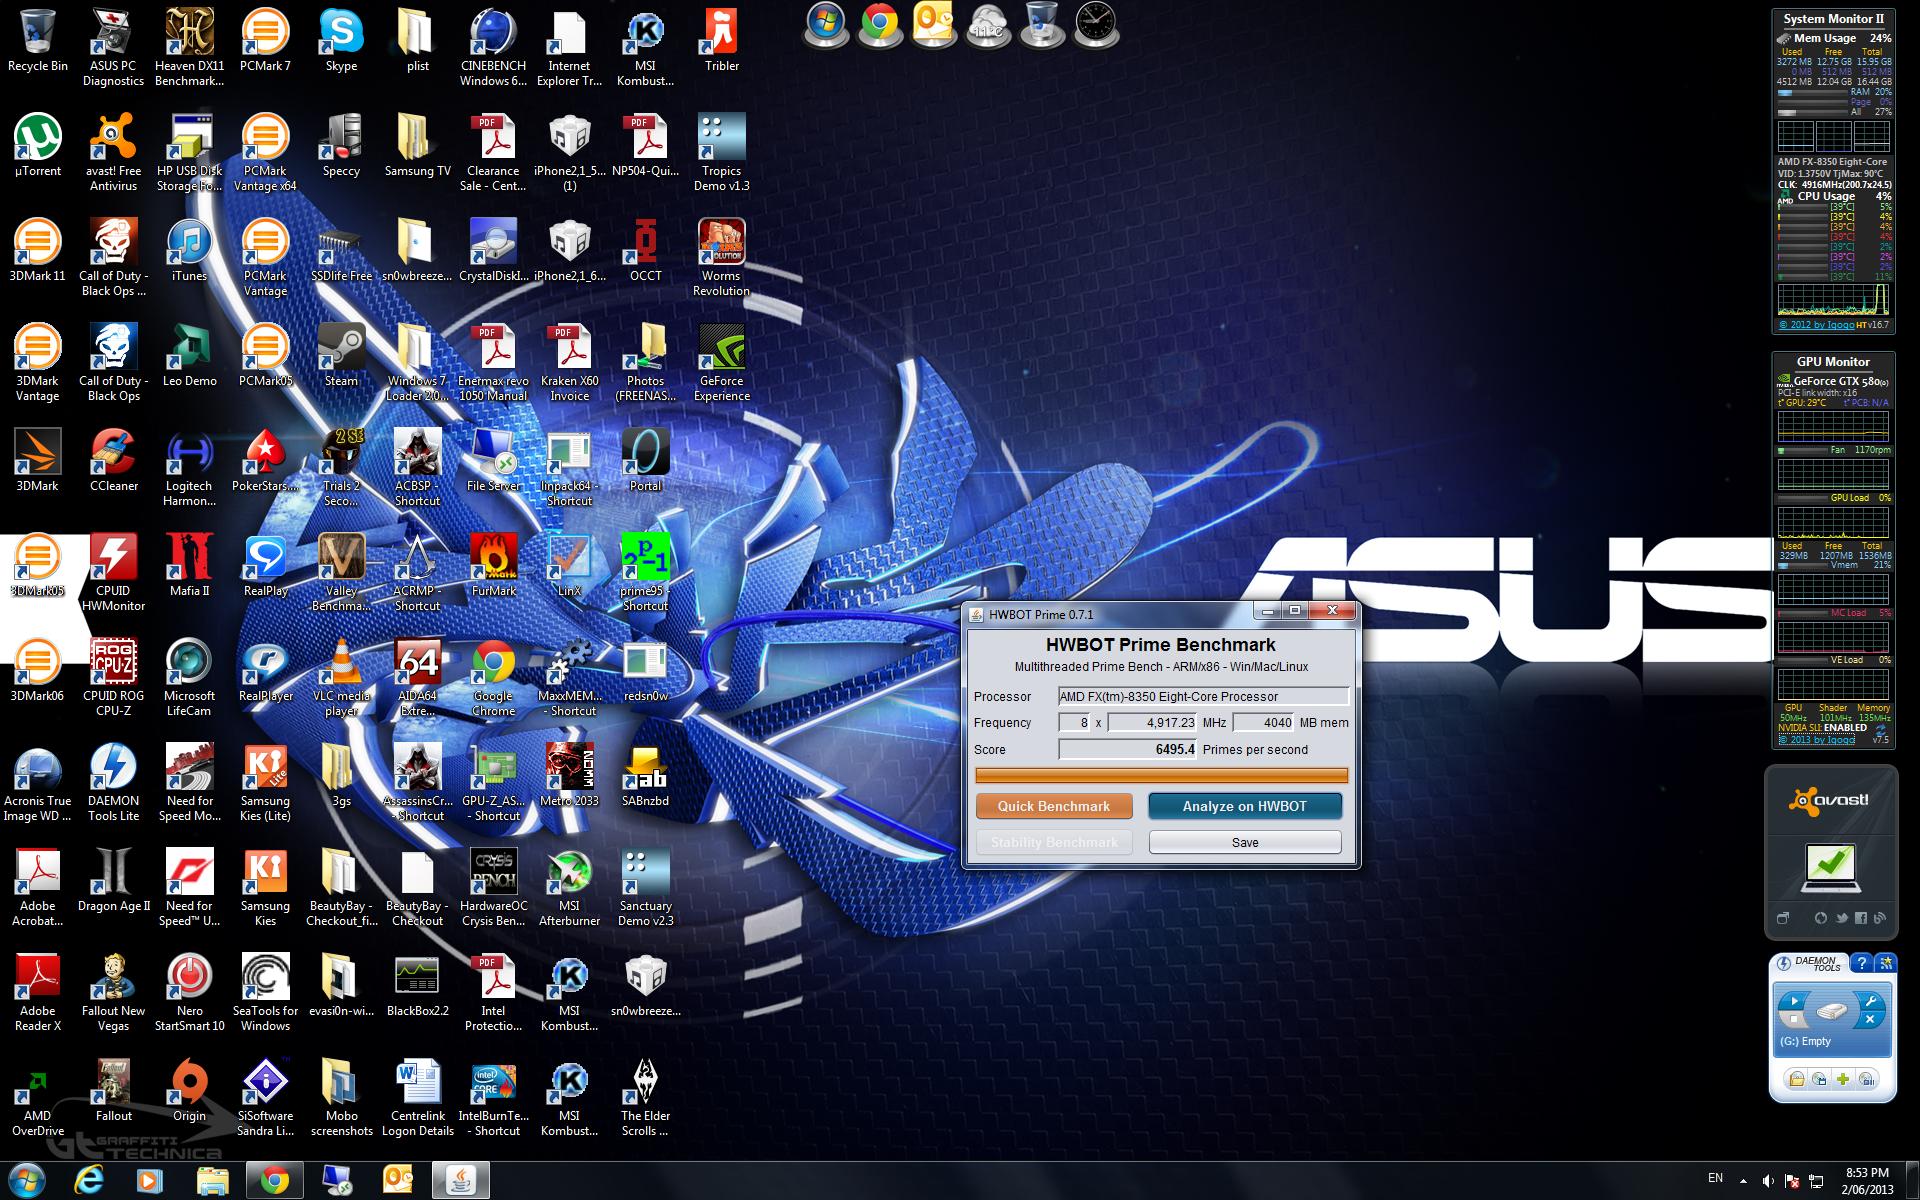This screenshot has width=1920, height=1200.
Task: Launch Internet Explorer from the taskbar
Action: click(88, 1181)
